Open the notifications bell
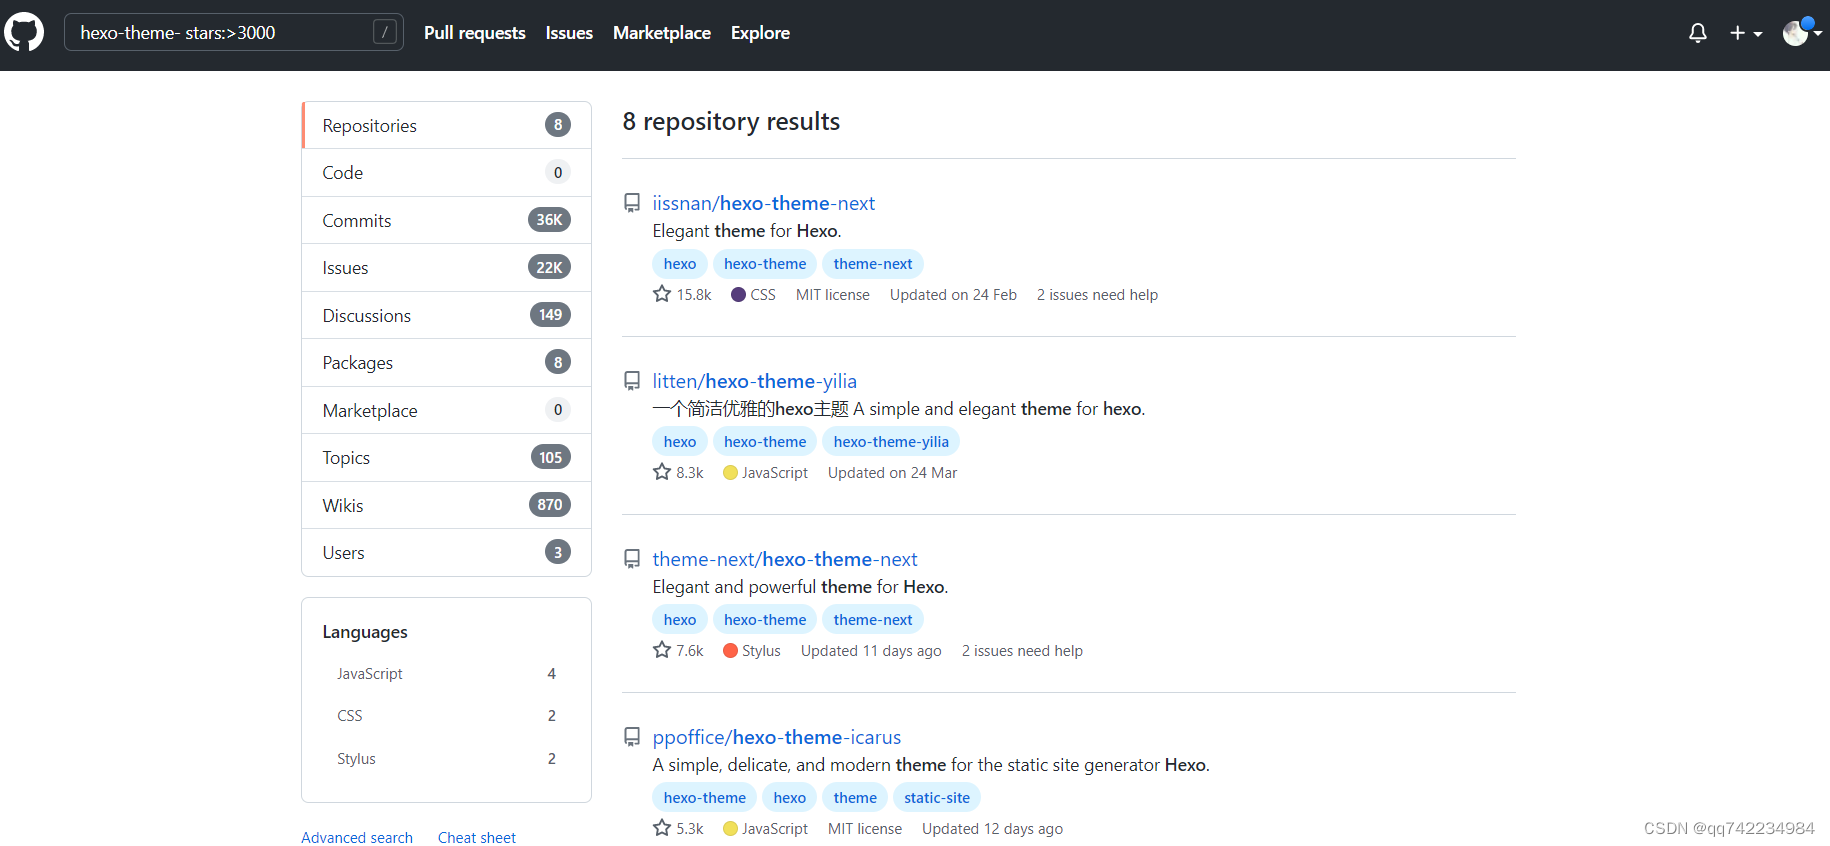1830x846 pixels. pos(1697,33)
